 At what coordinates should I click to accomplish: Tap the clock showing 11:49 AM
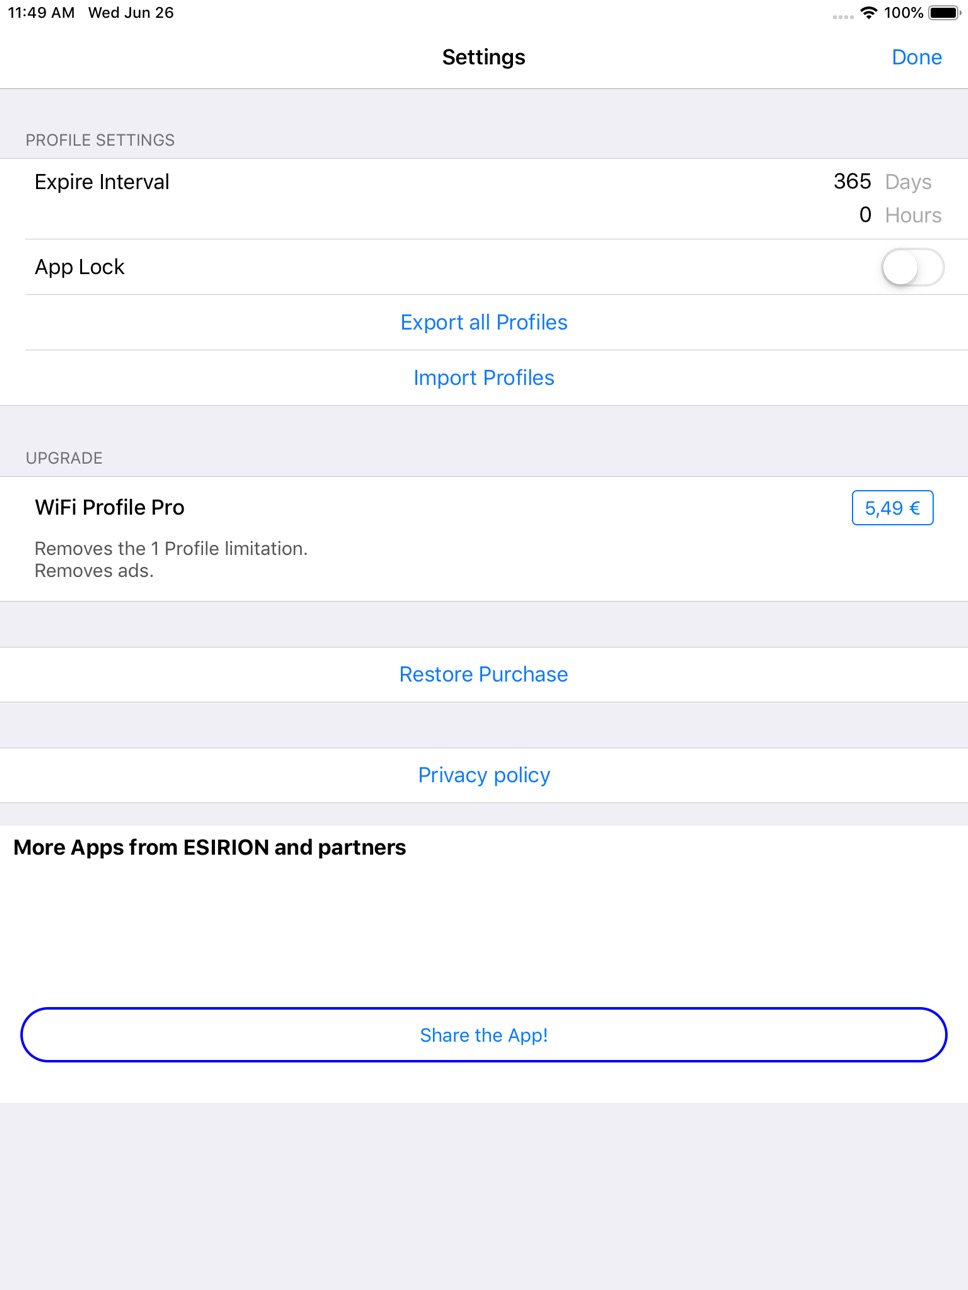41,13
